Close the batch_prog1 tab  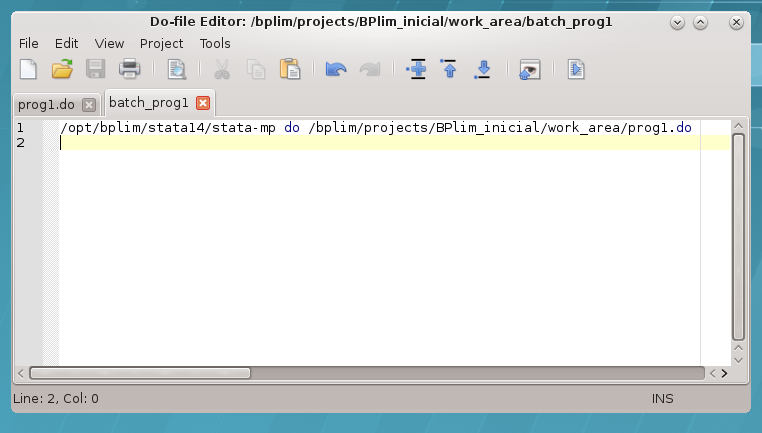[x=203, y=103]
